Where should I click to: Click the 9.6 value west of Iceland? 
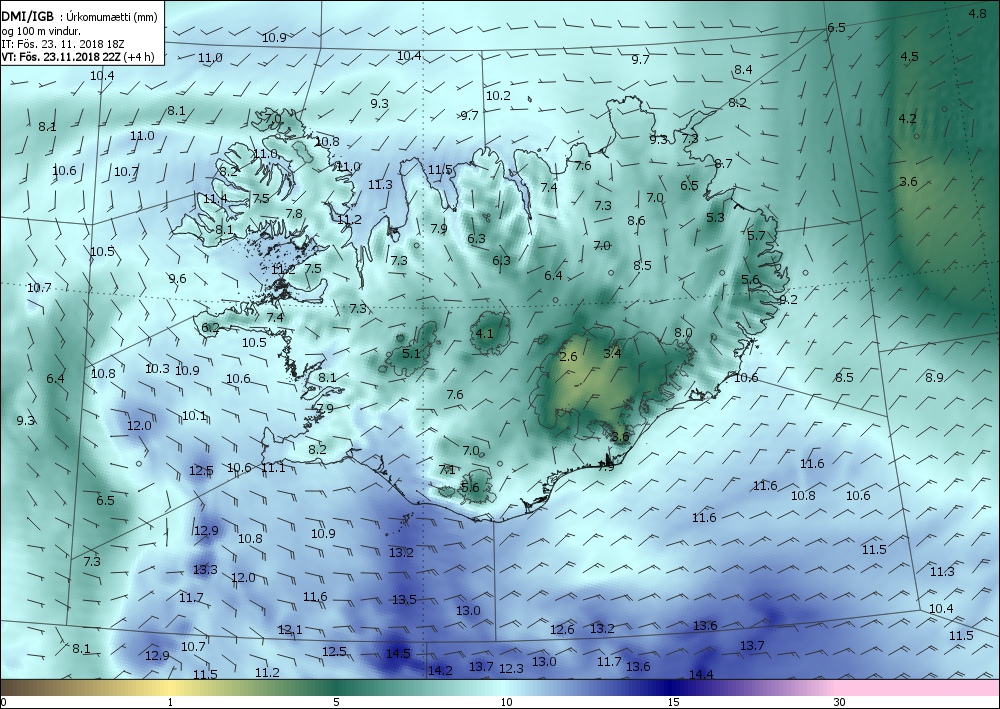tap(177, 279)
